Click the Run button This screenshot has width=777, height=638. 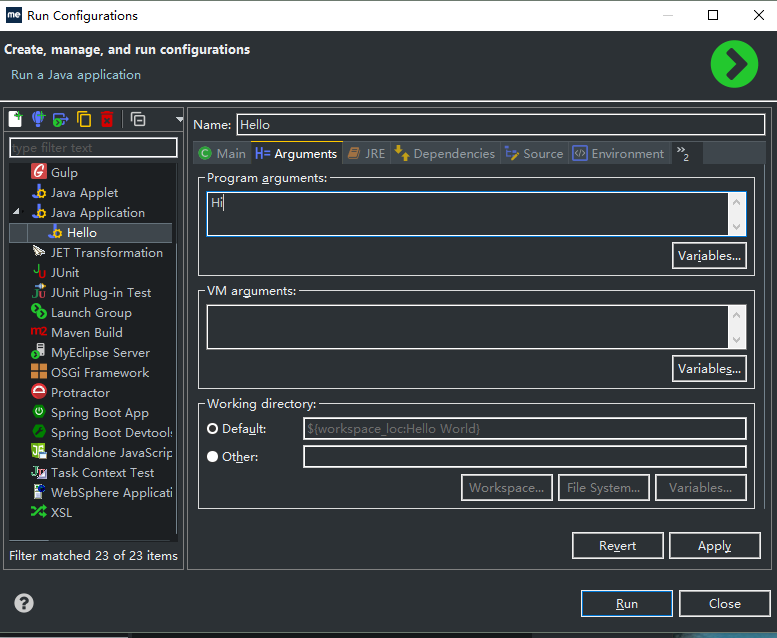[x=627, y=604]
